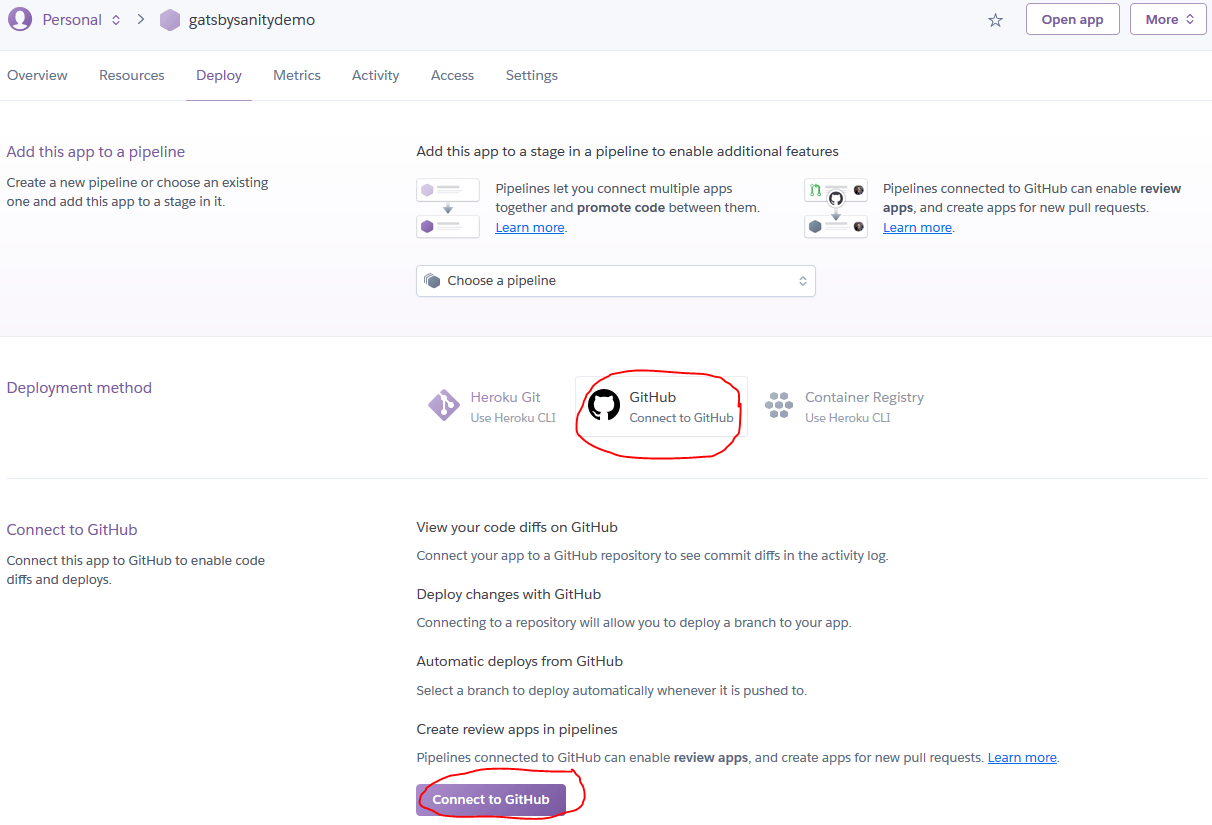Open the Personal account switcher dropdown

pos(82,20)
